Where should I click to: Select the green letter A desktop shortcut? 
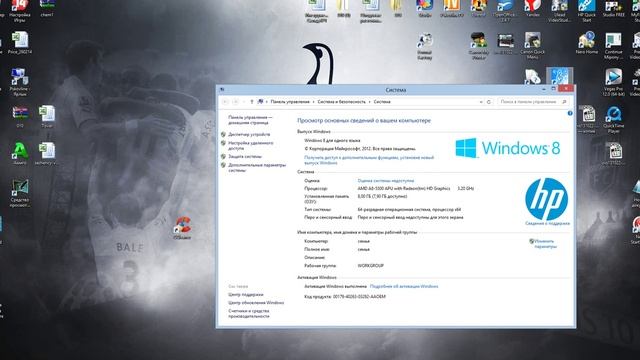click(x=20, y=153)
